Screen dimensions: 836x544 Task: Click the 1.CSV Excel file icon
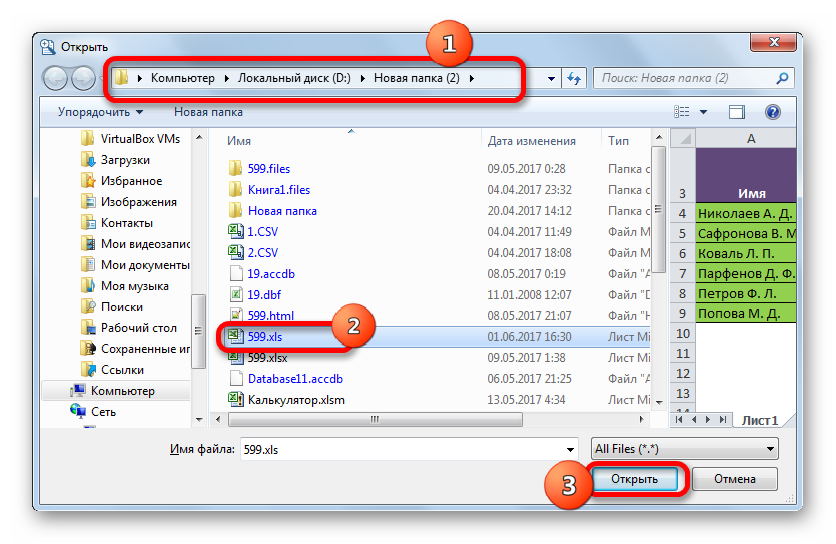236,231
